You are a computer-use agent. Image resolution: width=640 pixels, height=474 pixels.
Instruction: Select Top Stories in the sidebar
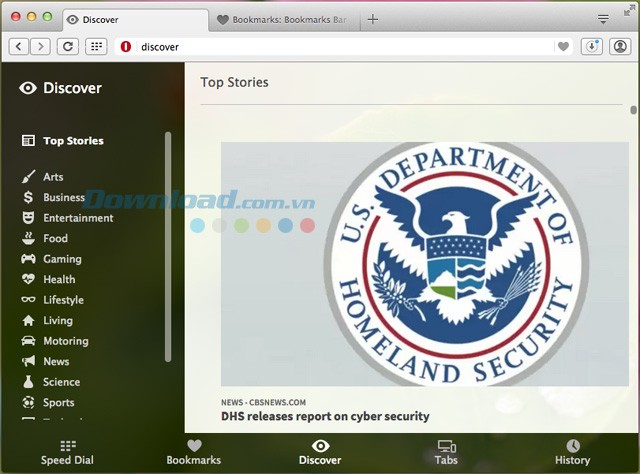(72, 141)
